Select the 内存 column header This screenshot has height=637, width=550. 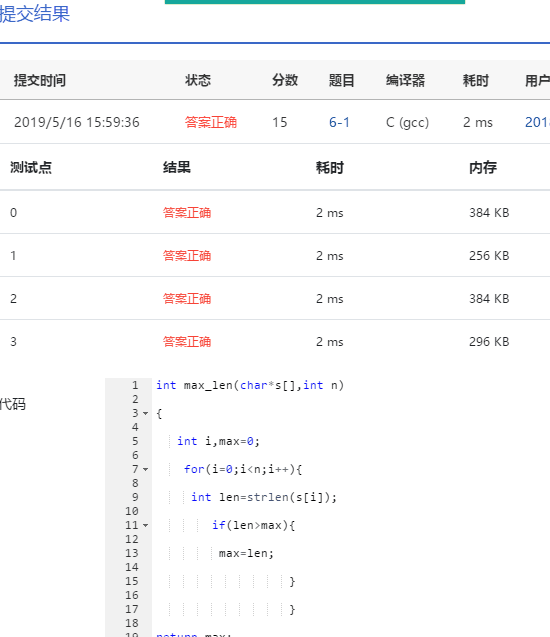pos(483,167)
